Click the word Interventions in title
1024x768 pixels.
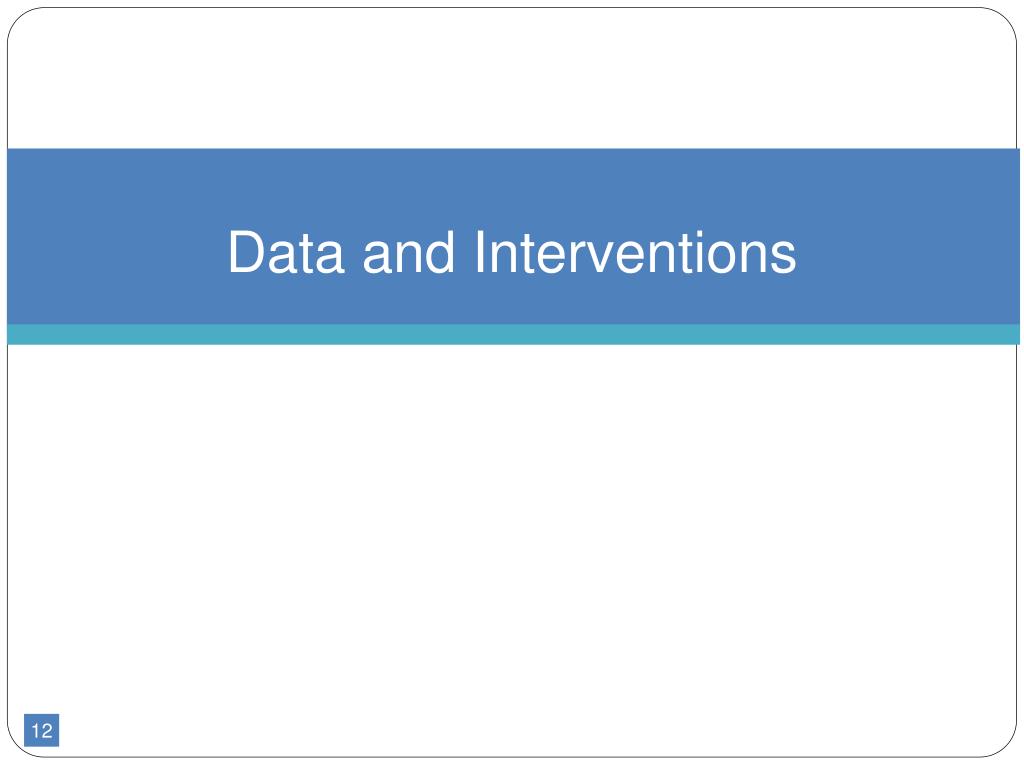(636, 252)
